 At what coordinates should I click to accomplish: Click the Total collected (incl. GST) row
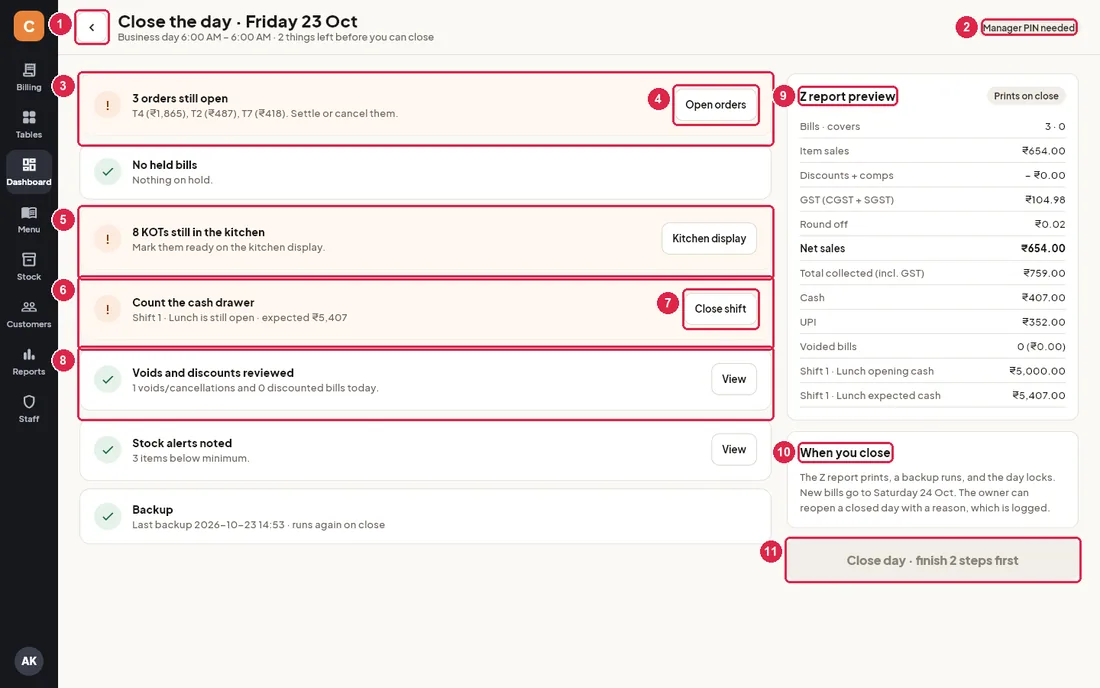[932, 273]
